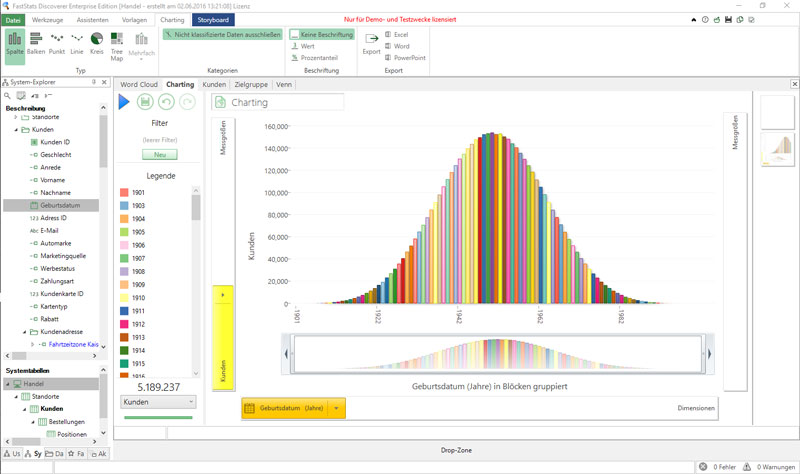Click the 0 Warnungen warning status icon
Screen dimensions: 800x474
pyautogui.click(x=747, y=466)
